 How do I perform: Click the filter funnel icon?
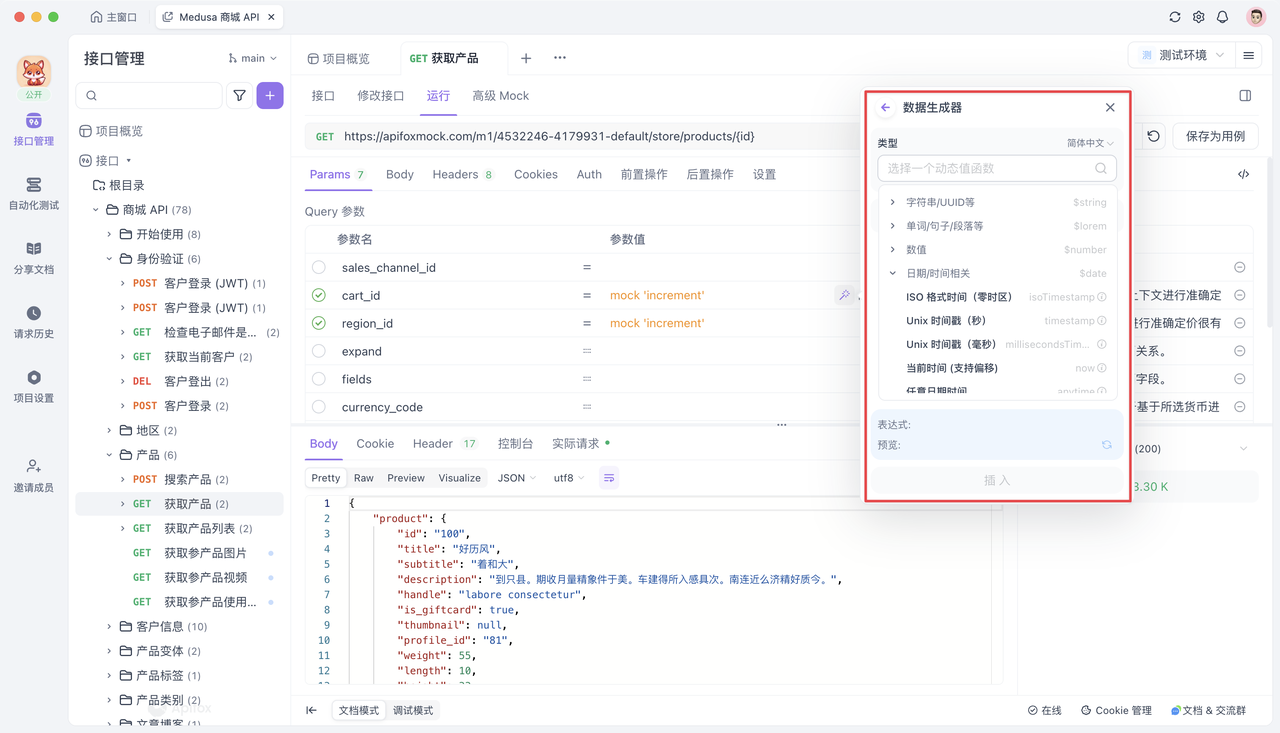pos(240,96)
